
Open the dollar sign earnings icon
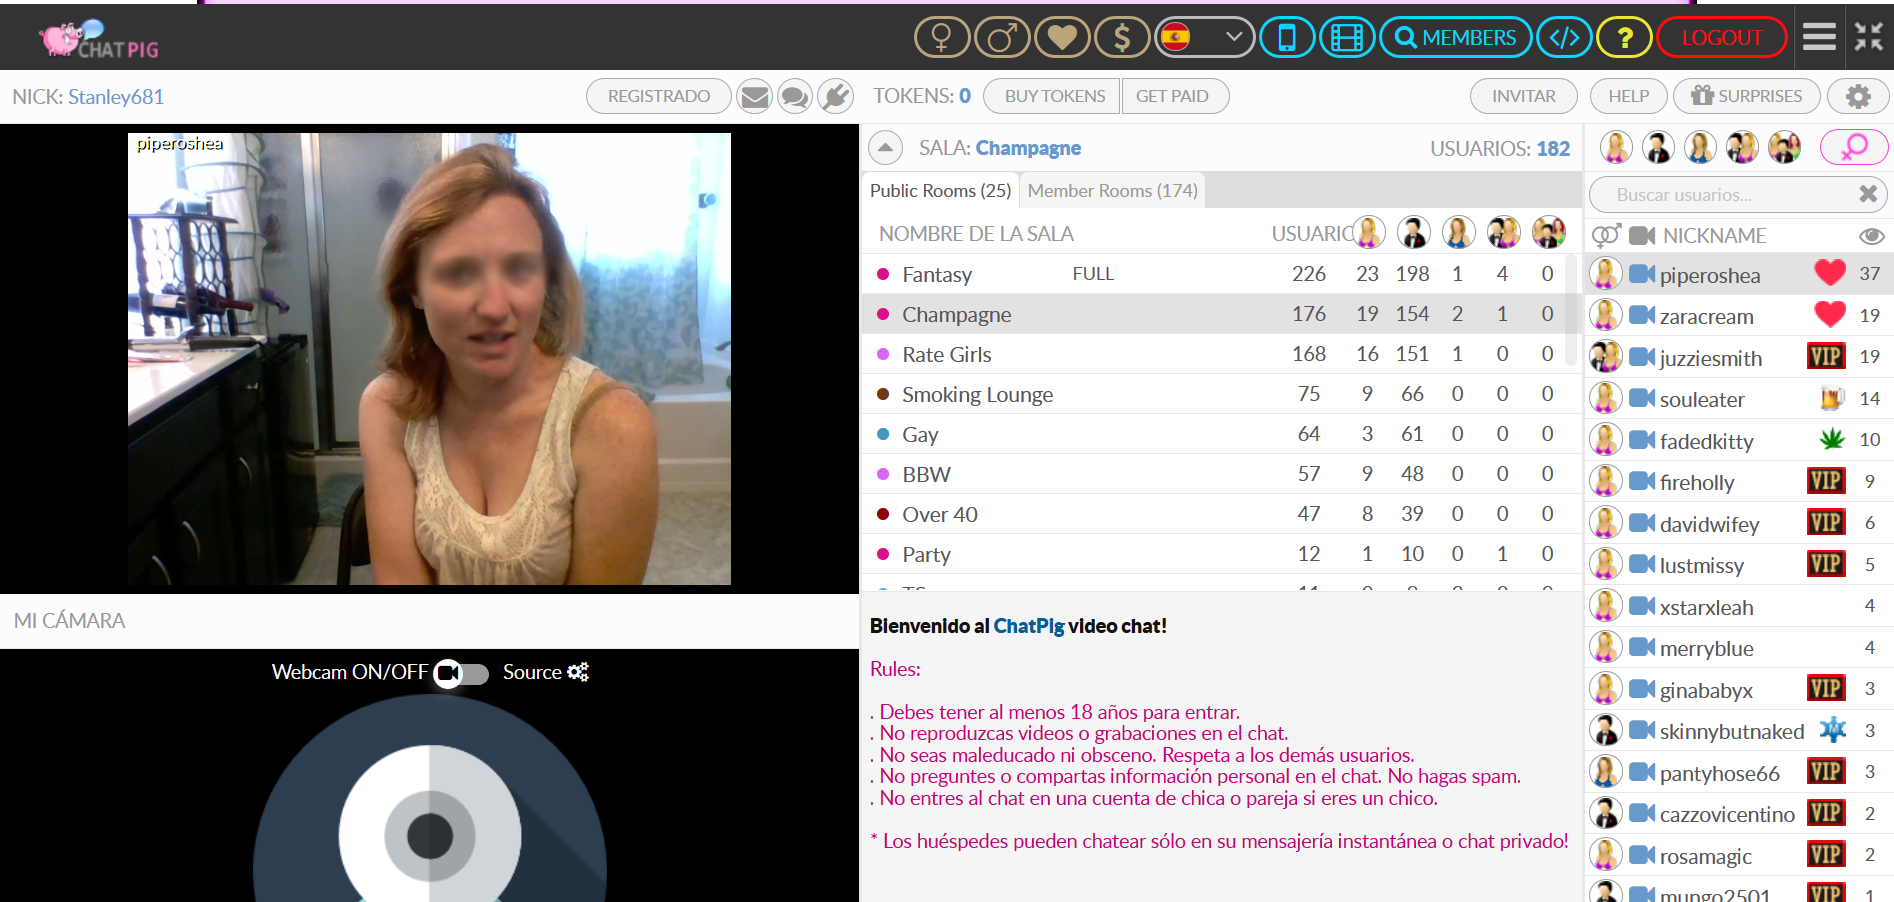(x=1122, y=38)
